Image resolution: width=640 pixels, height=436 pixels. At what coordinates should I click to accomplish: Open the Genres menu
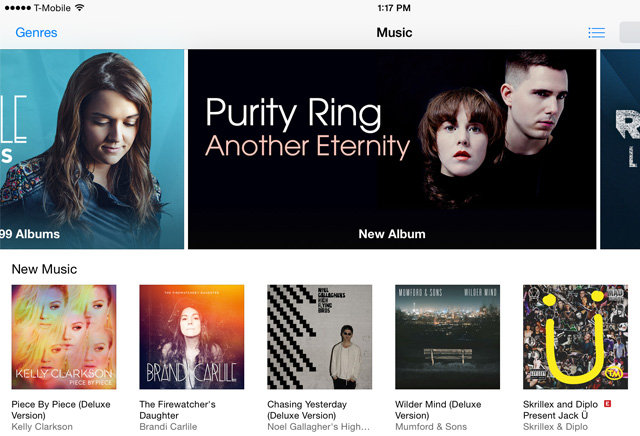point(36,33)
